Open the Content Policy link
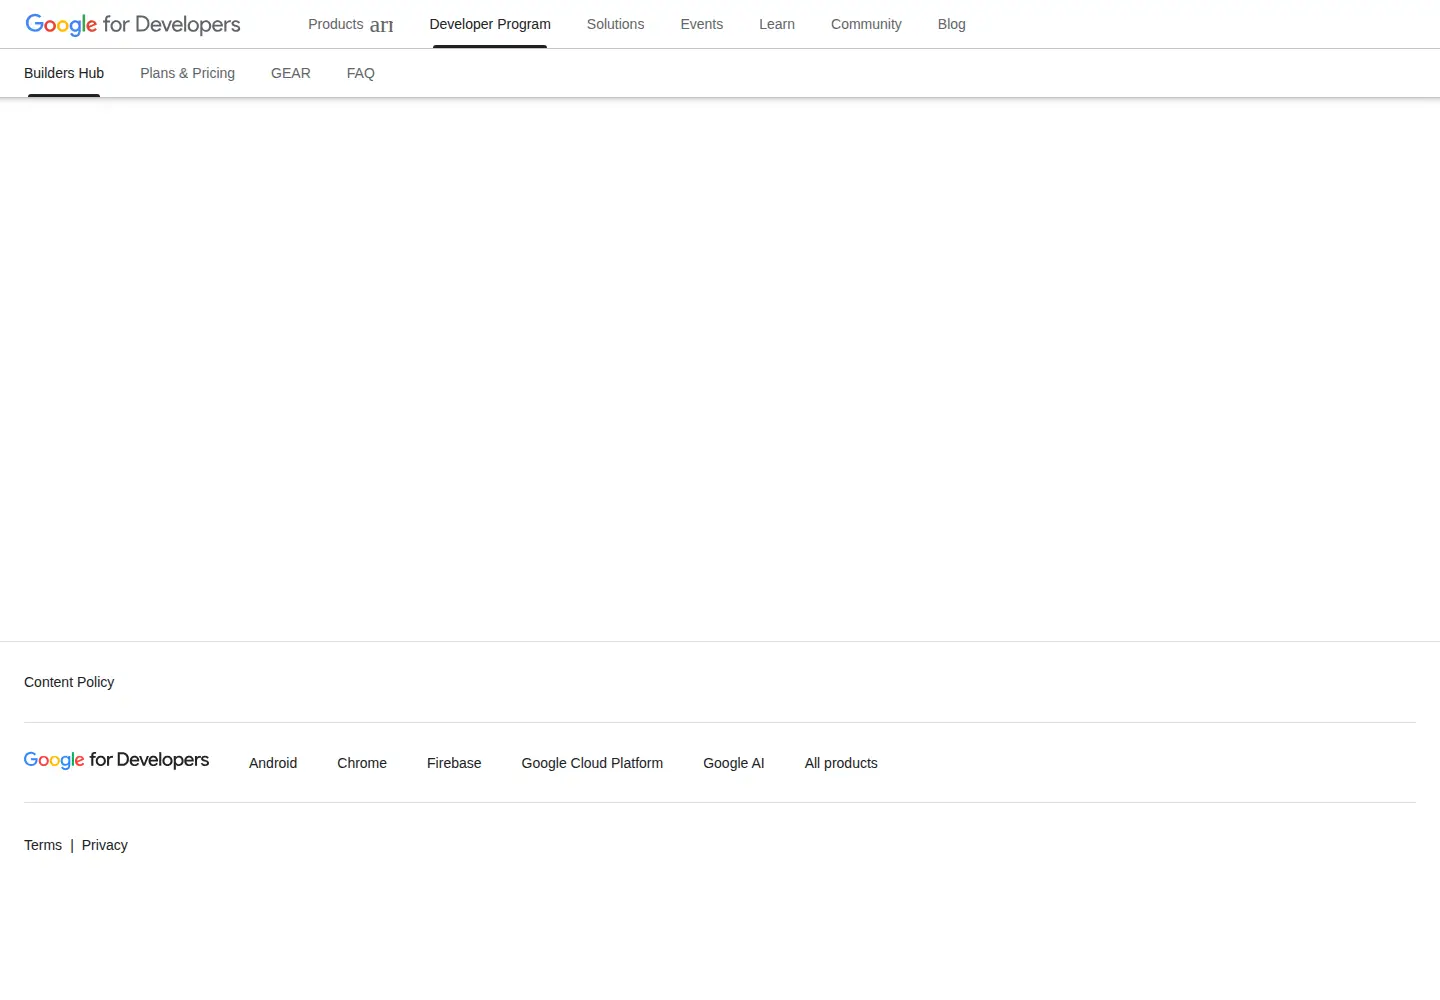 (x=69, y=682)
